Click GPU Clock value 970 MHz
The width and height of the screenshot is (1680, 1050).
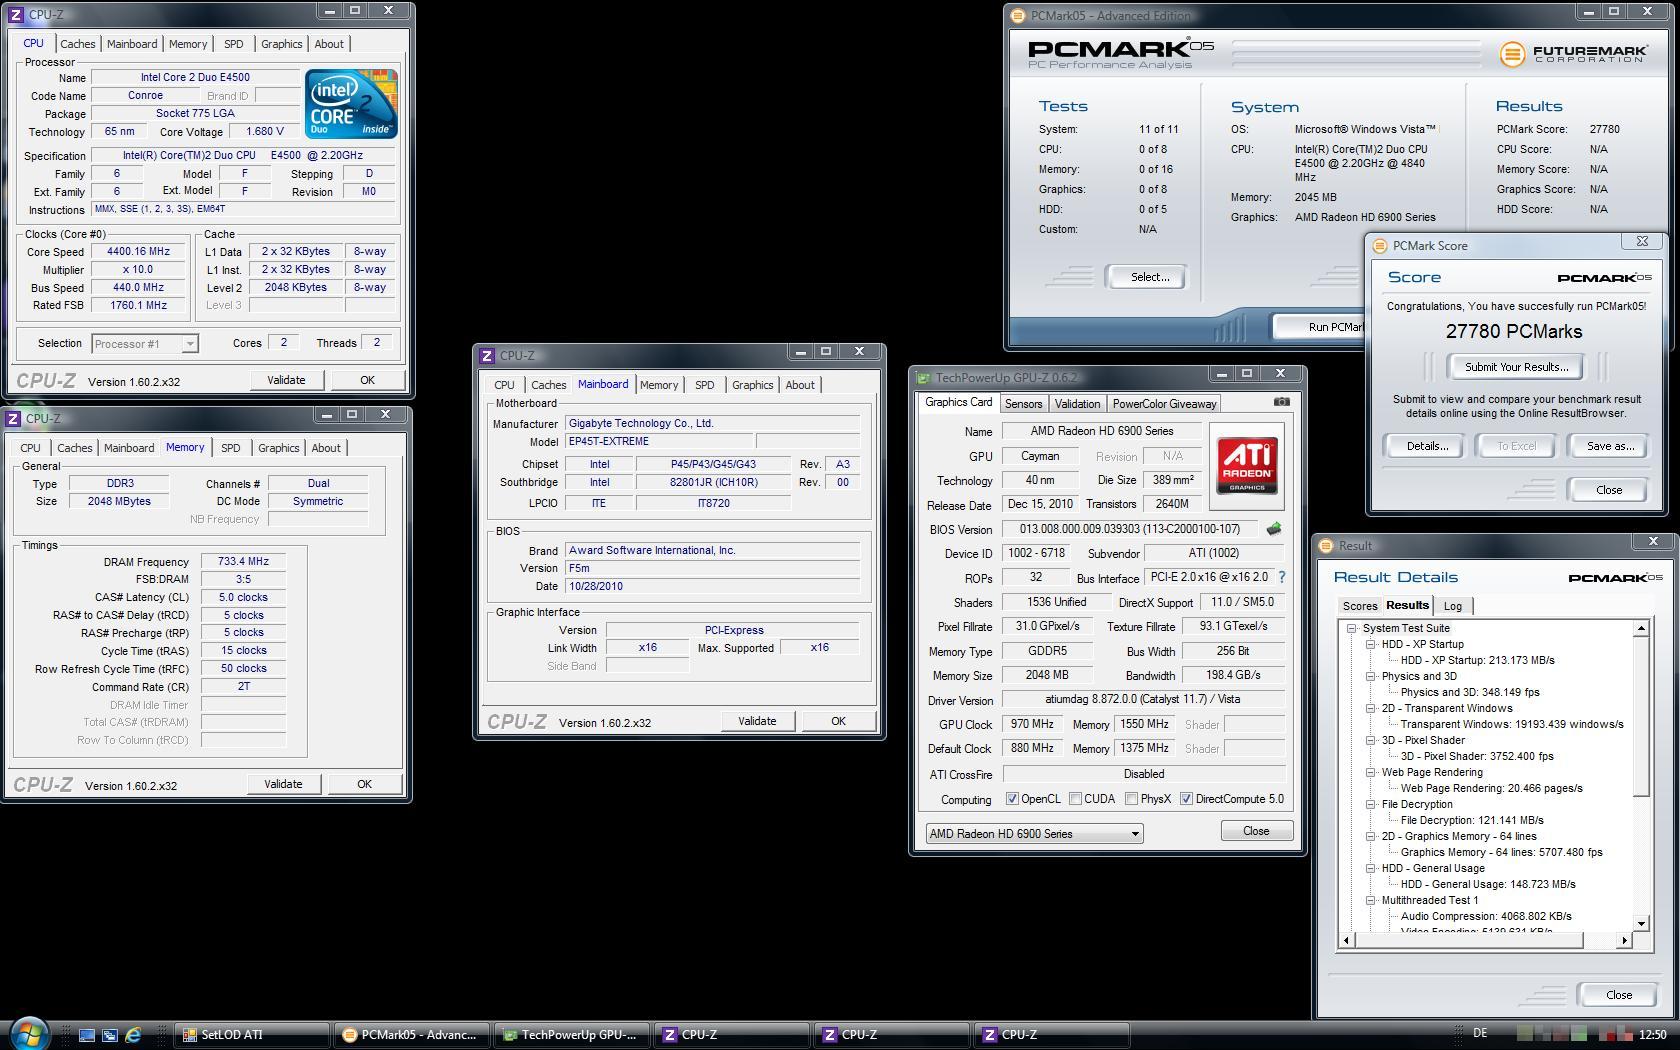1031,724
